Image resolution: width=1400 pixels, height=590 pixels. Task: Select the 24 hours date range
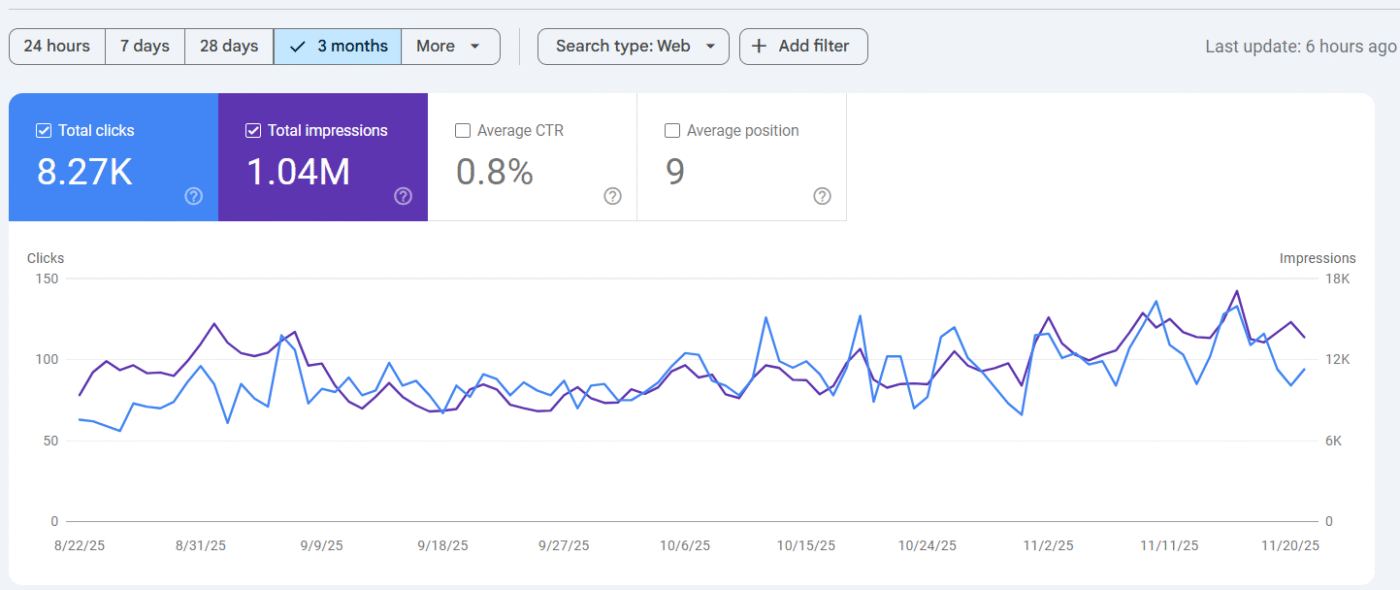coord(57,46)
